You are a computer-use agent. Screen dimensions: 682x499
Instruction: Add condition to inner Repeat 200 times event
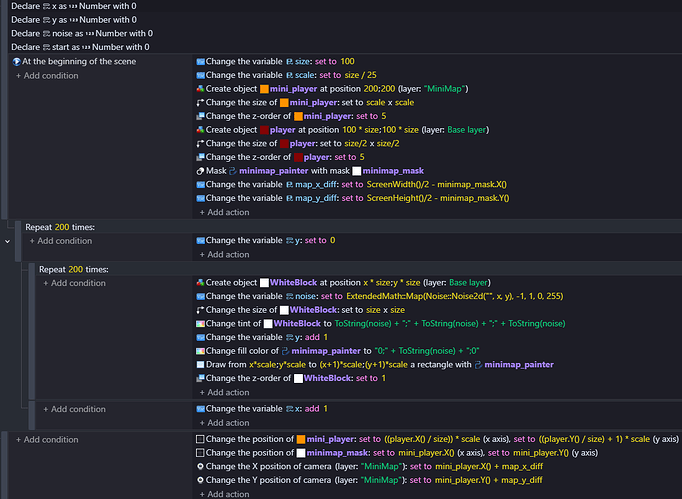coord(74,283)
